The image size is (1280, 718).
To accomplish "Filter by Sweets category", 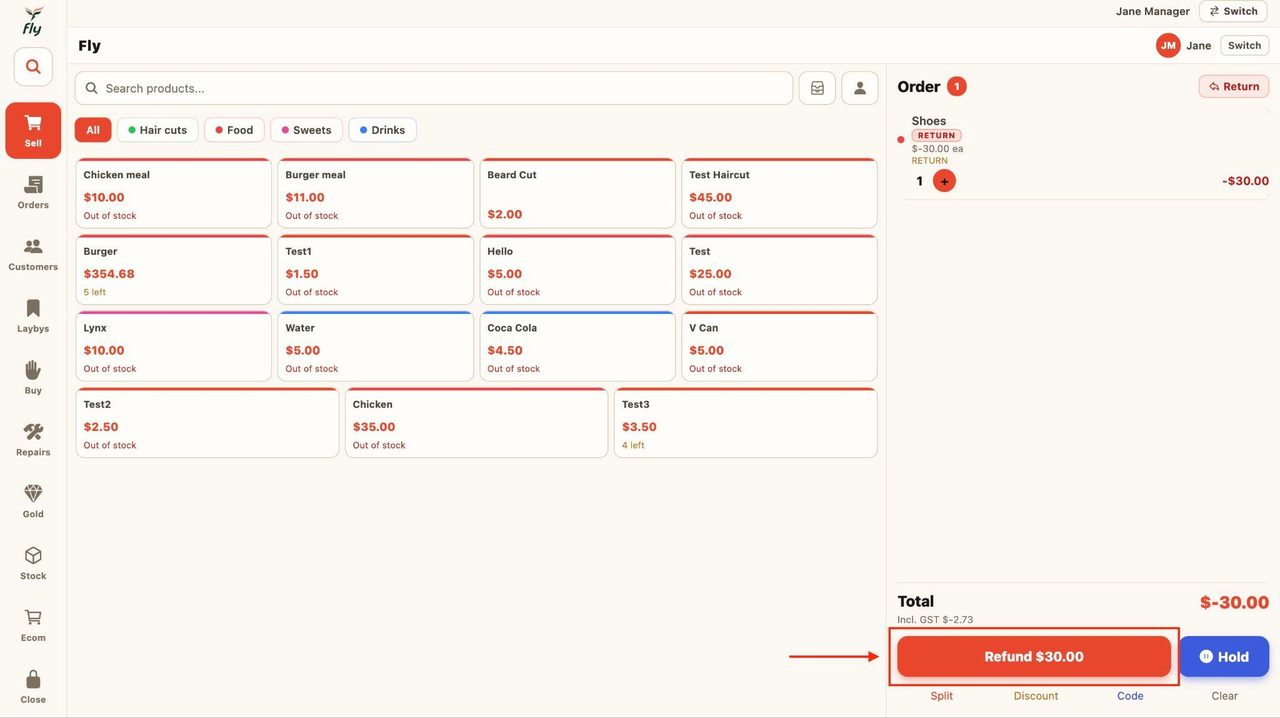I will pos(306,130).
